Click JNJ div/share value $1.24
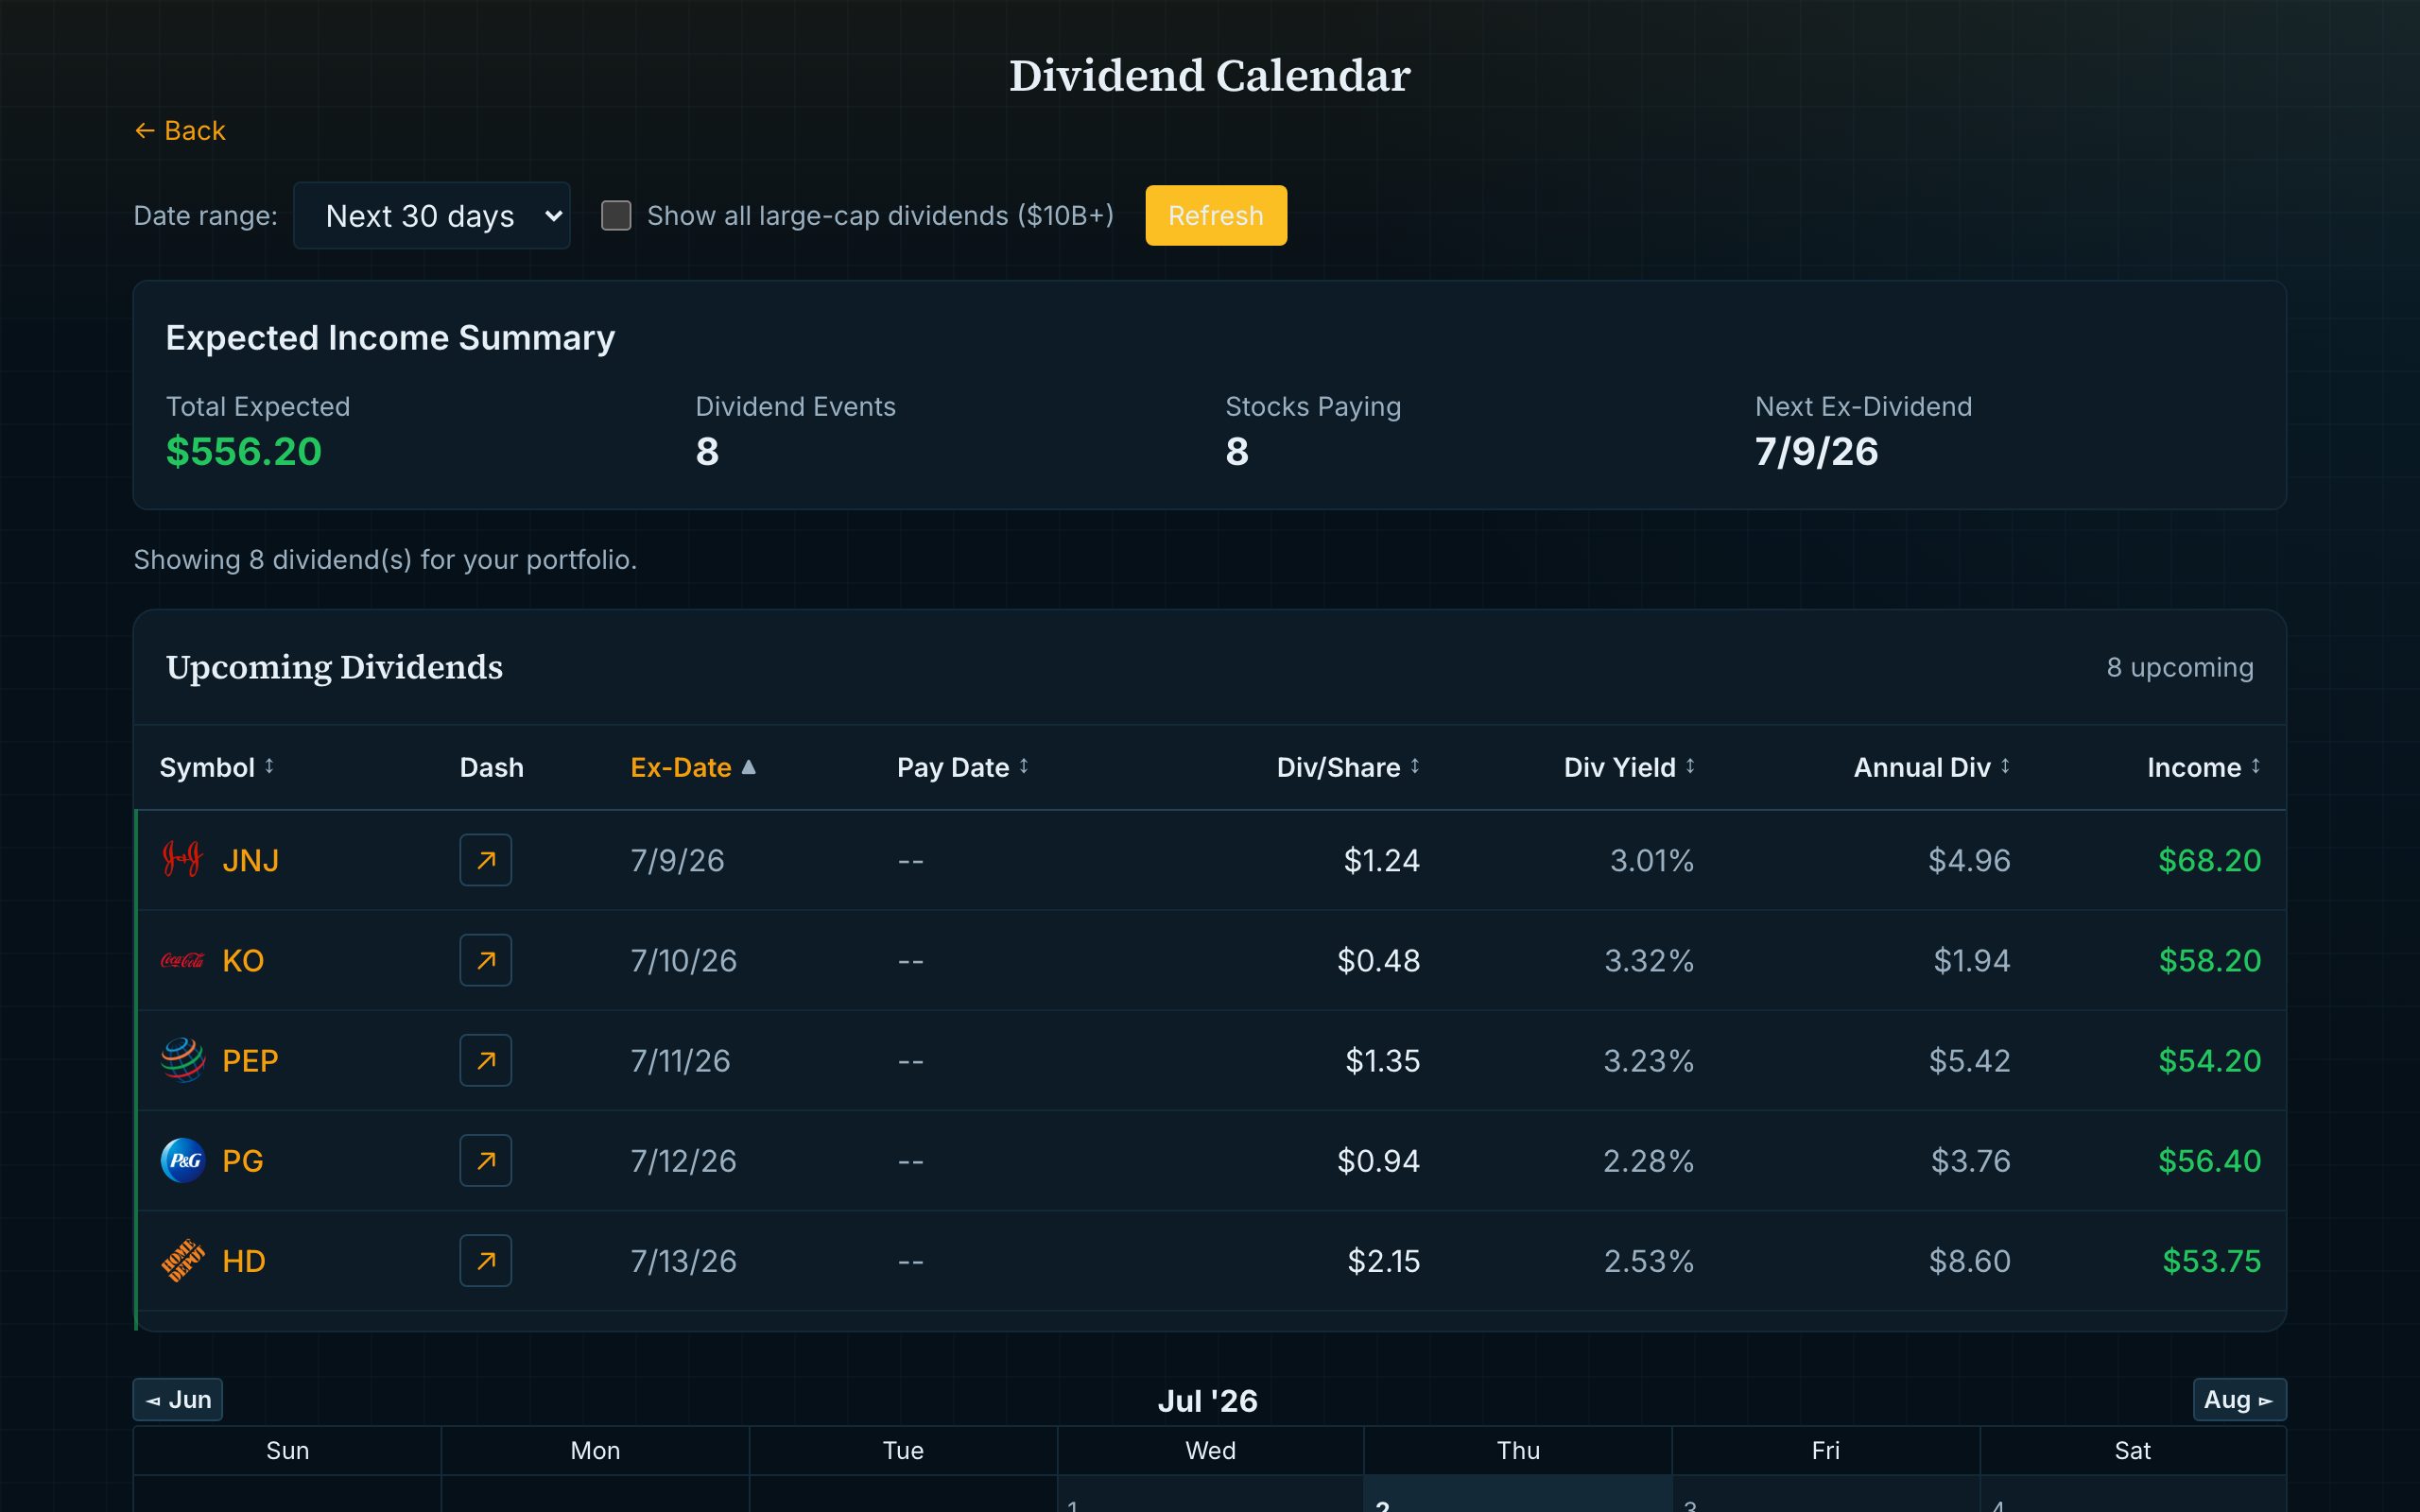The height and width of the screenshot is (1512, 2420). [x=1381, y=860]
